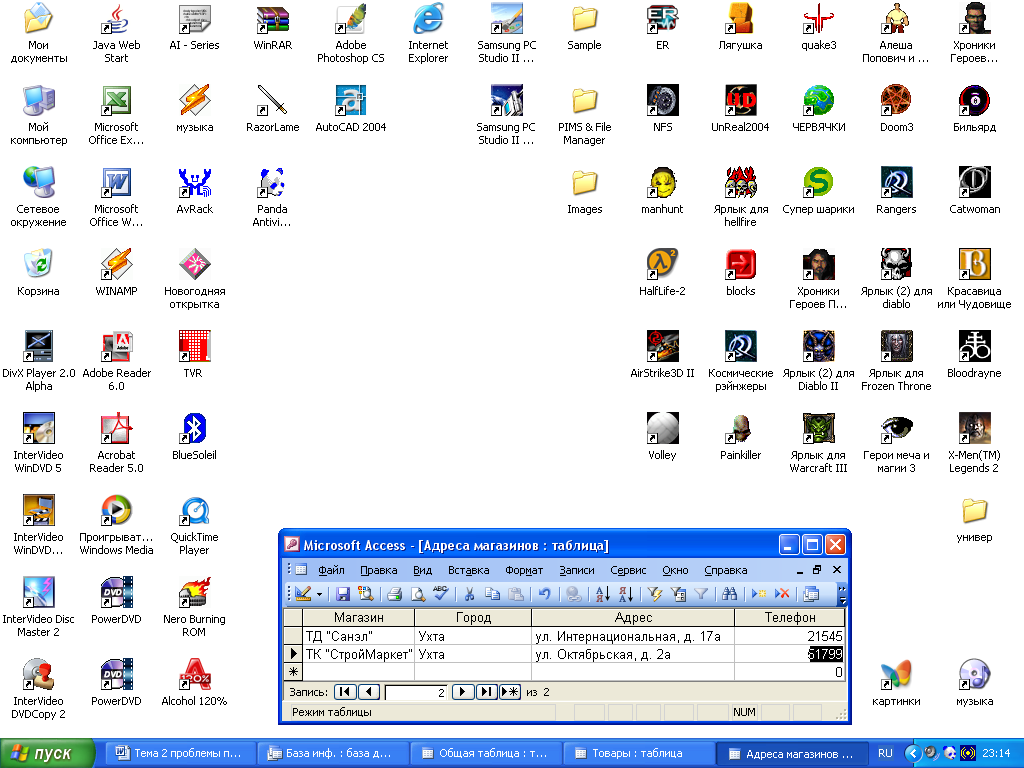The width and height of the screenshot is (1024, 768).
Task: Undo the last action with the Undo arrow
Action: (544, 594)
